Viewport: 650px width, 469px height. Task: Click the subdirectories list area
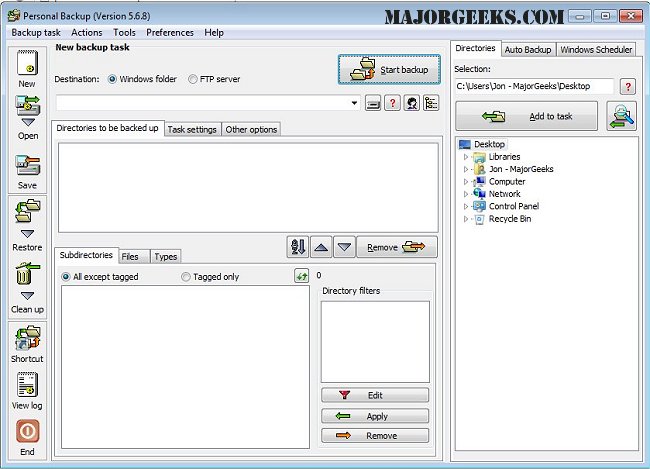pos(185,367)
